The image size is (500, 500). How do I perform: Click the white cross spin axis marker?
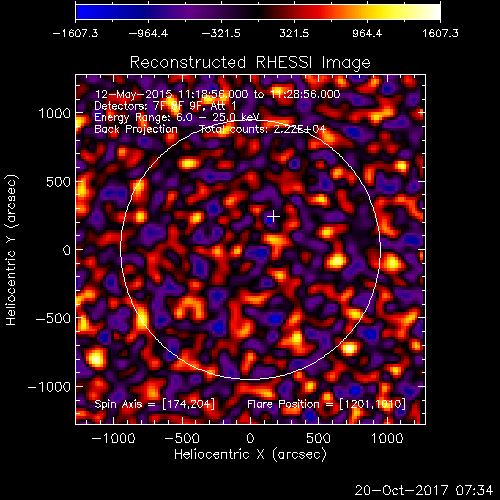pos(274,217)
